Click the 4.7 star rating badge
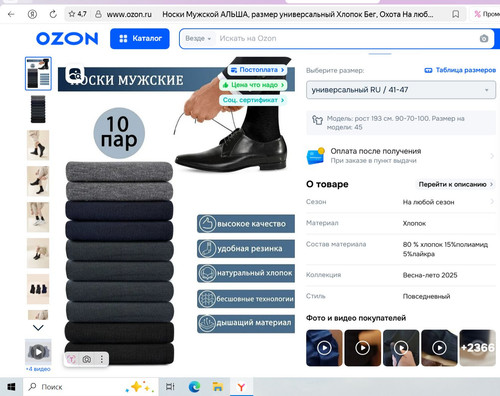The height and width of the screenshot is (396, 500). (77, 14)
